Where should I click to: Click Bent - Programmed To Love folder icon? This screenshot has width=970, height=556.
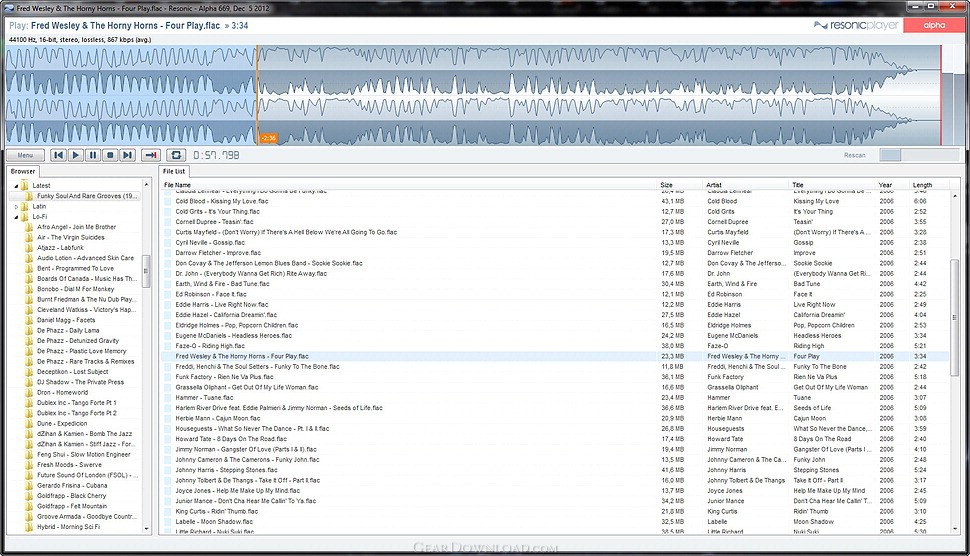[x=29, y=268]
